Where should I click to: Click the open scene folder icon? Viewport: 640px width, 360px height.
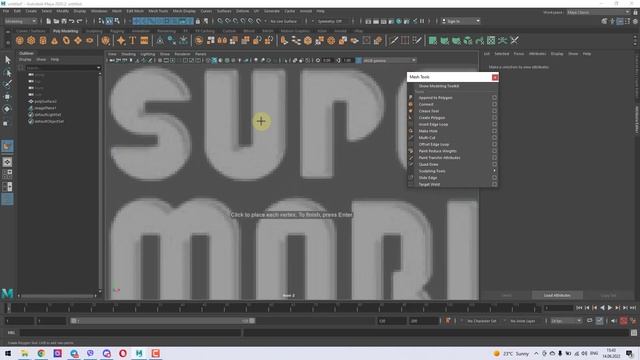point(56,21)
